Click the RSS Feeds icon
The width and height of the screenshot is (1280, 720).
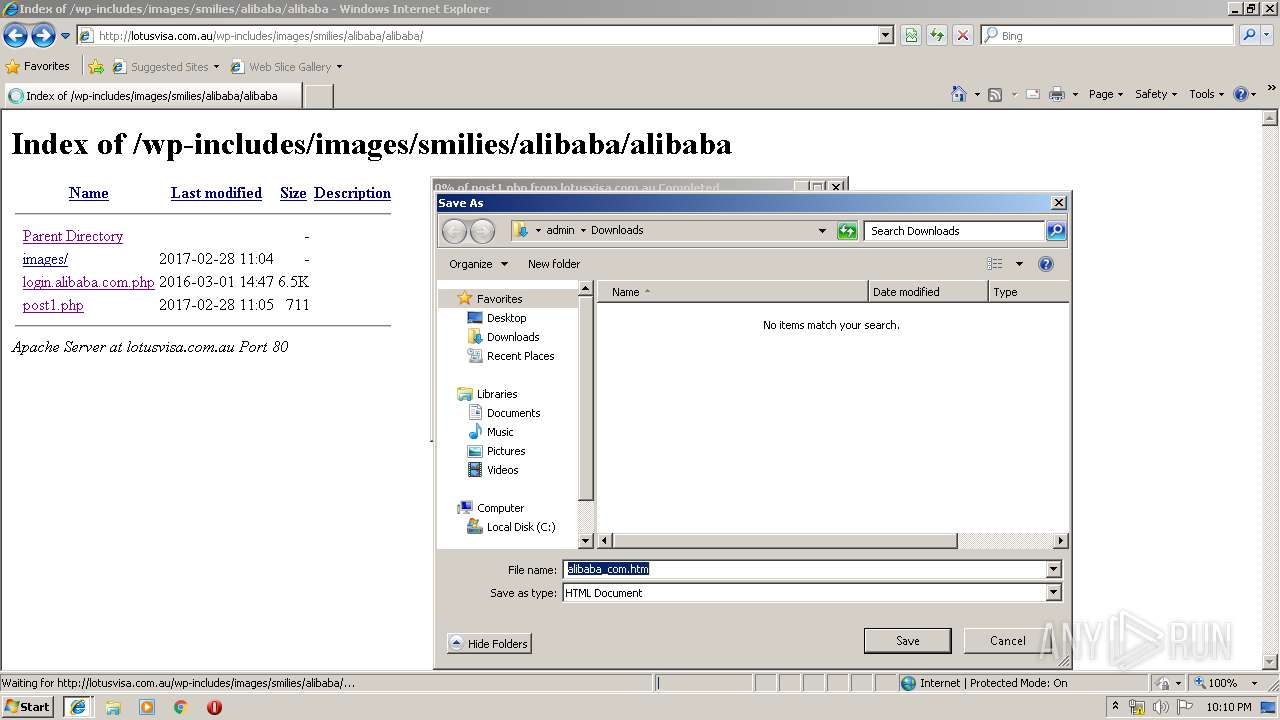click(x=995, y=94)
